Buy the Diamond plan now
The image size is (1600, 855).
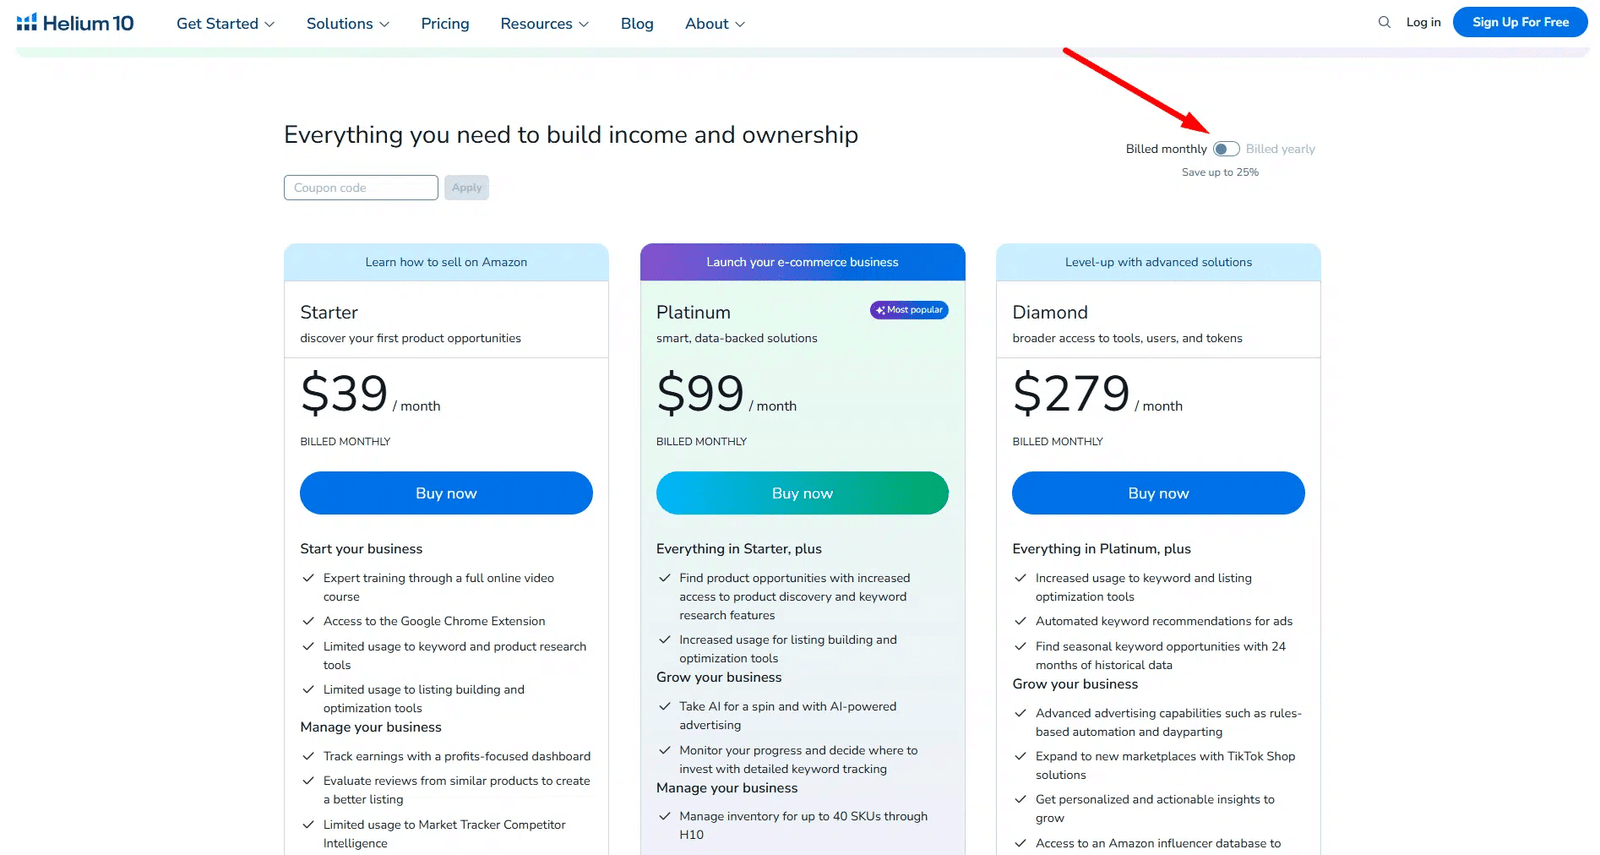[x=1158, y=493]
